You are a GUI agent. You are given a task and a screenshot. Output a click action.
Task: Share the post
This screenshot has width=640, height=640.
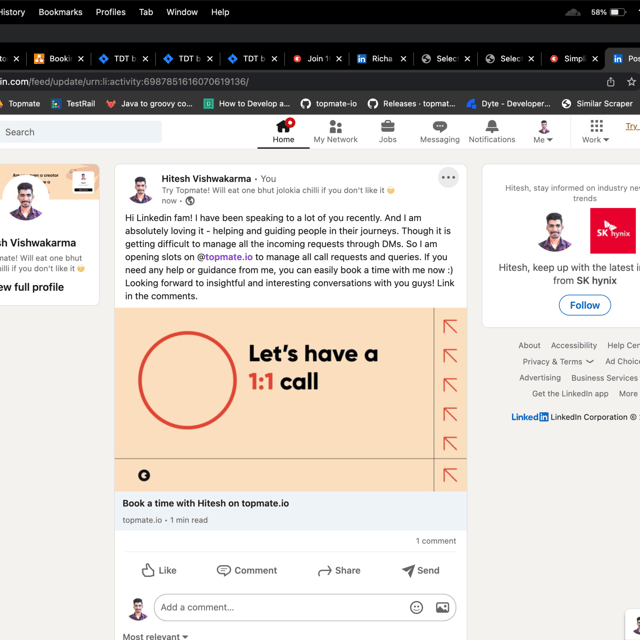point(339,570)
